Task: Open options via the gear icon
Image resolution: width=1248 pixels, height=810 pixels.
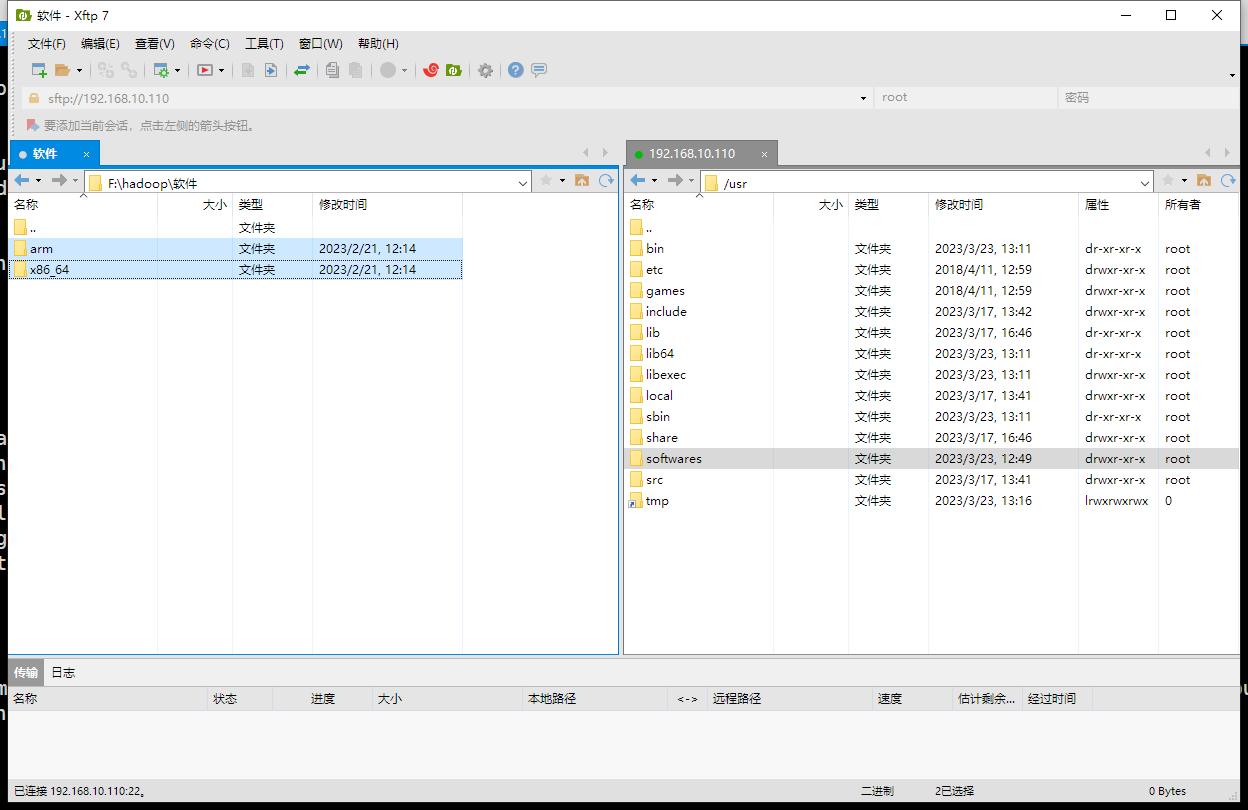Action: point(485,70)
